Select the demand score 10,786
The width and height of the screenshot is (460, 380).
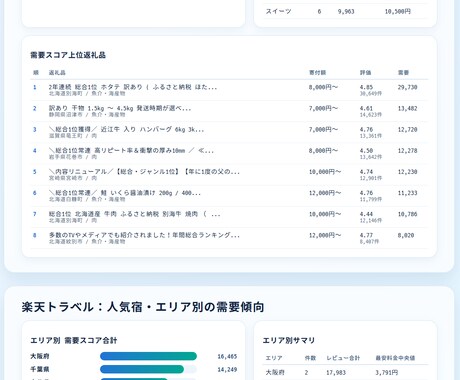(x=407, y=214)
